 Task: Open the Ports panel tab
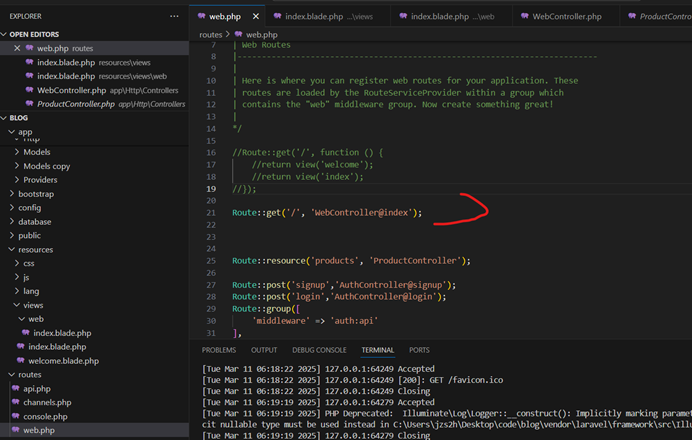coord(419,350)
